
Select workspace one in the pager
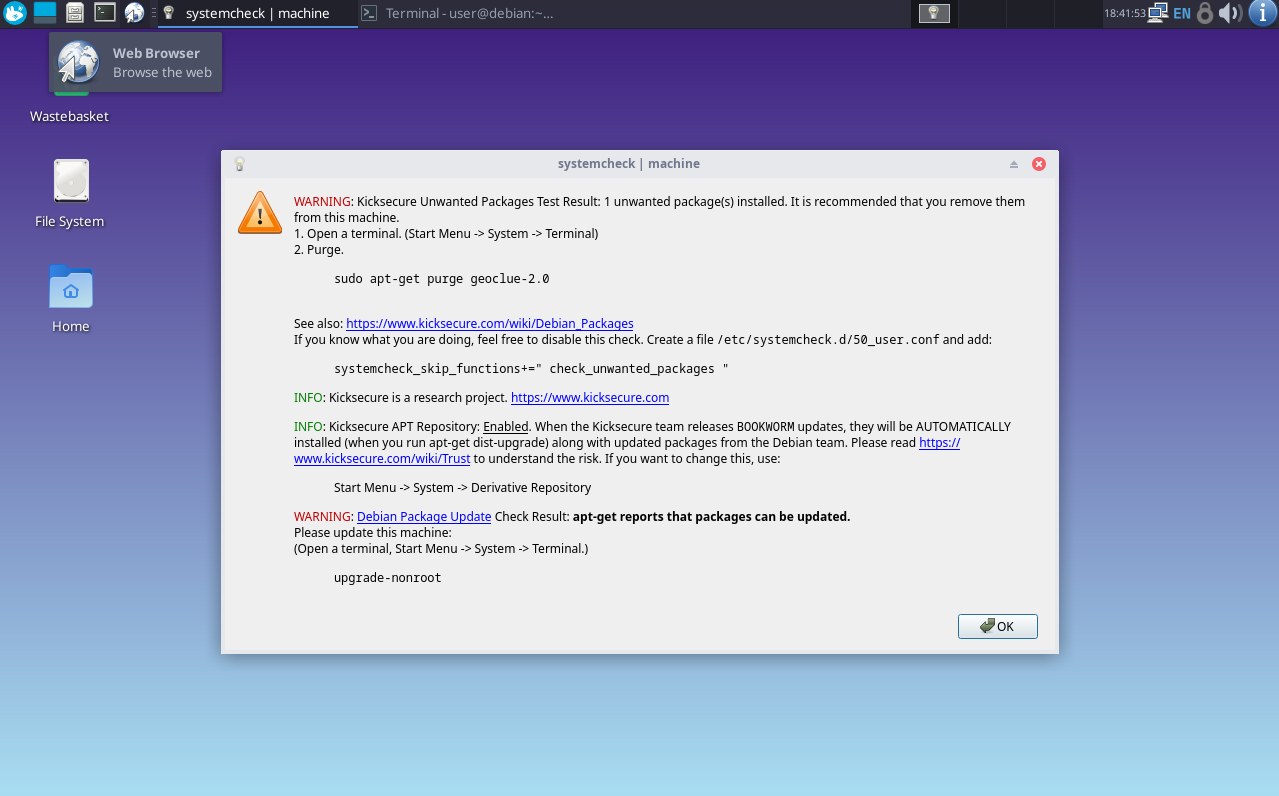934,13
